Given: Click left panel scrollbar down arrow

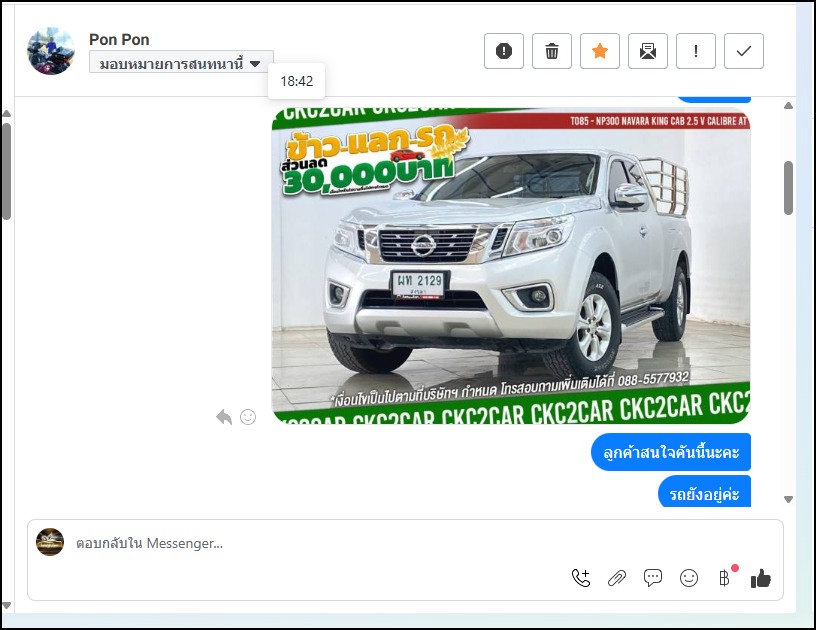Looking at the screenshot, I should tap(7, 606).
